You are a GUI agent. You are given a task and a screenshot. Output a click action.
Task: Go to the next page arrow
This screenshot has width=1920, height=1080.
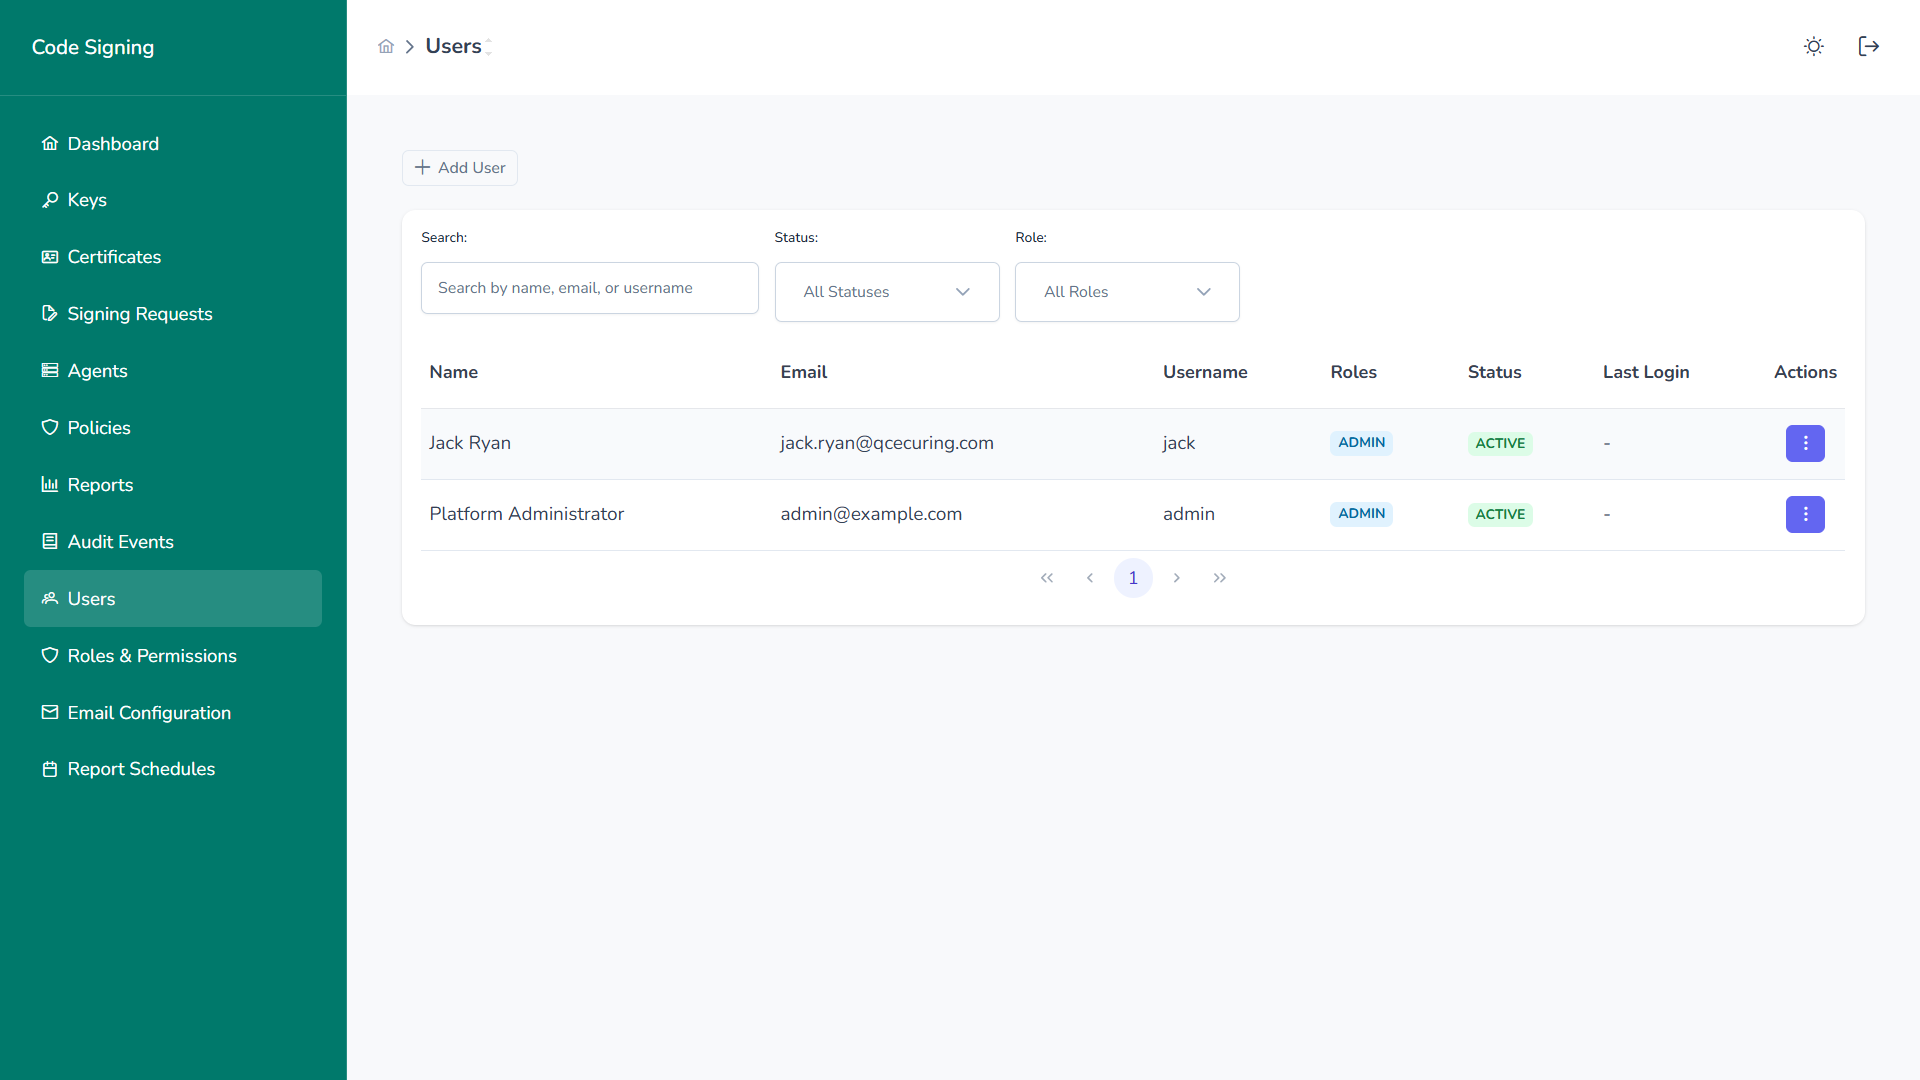(x=1176, y=578)
